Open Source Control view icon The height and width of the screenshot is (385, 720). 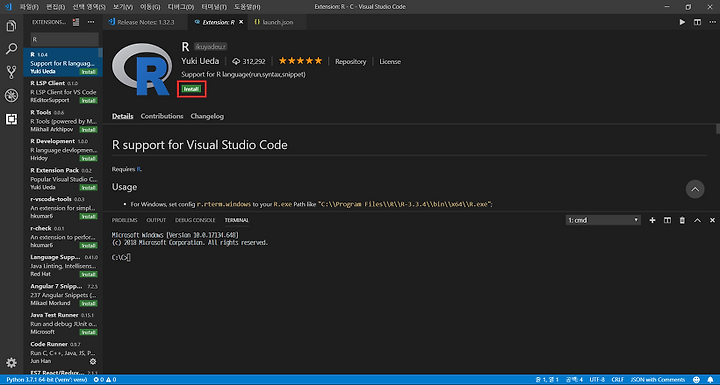click(11, 72)
